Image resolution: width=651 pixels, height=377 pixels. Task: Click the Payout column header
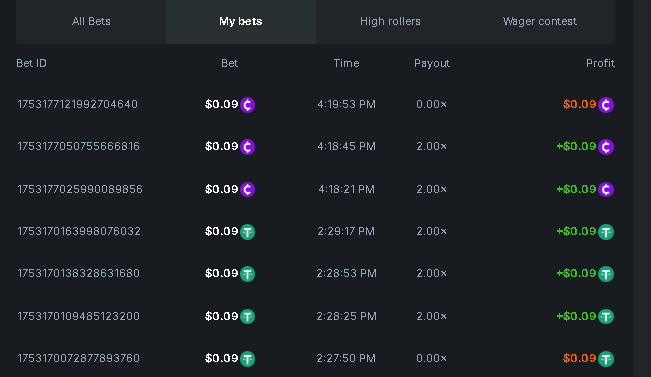432,64
